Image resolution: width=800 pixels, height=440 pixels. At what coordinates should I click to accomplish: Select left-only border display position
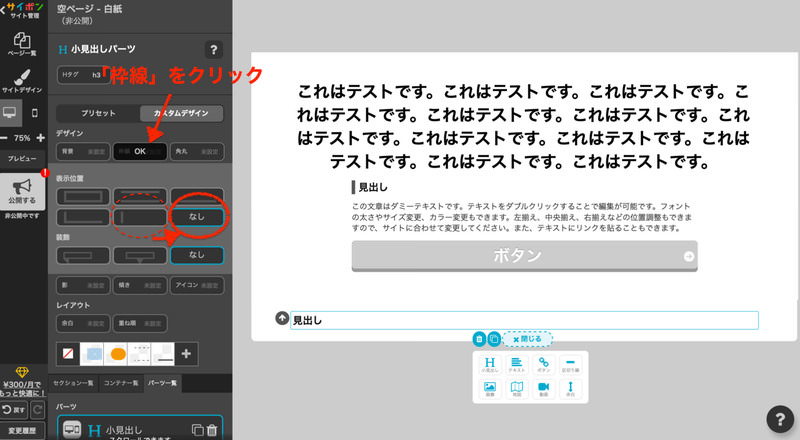click(140, 217)
